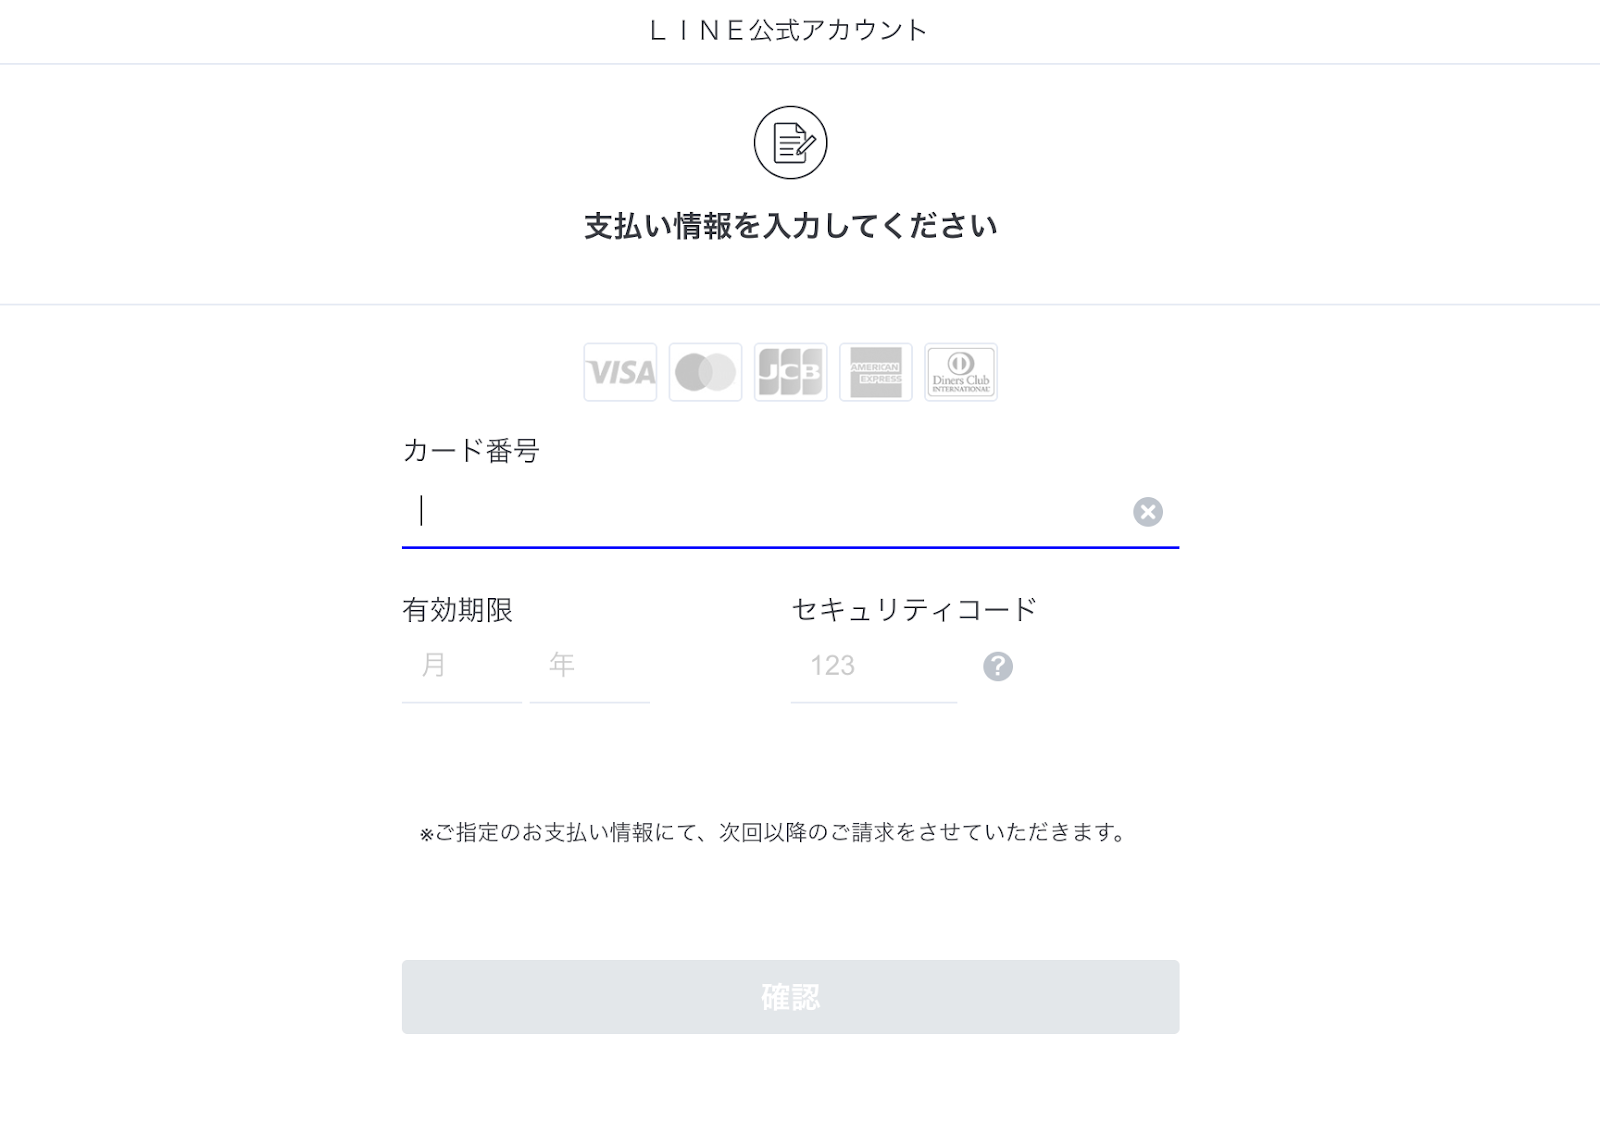Focus the カード番号 input field
The height and width of the screenshot is (1146, 1600).
[x=770, y=512]
